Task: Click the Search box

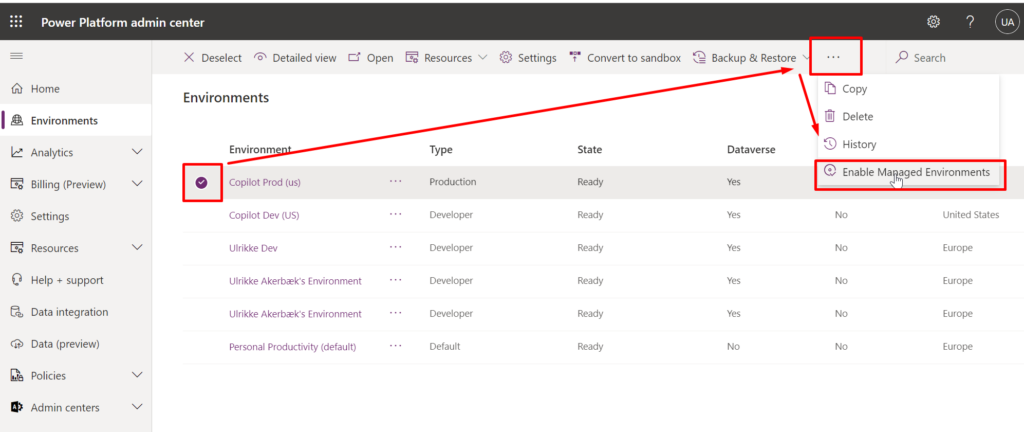Action: coord(953,57)
